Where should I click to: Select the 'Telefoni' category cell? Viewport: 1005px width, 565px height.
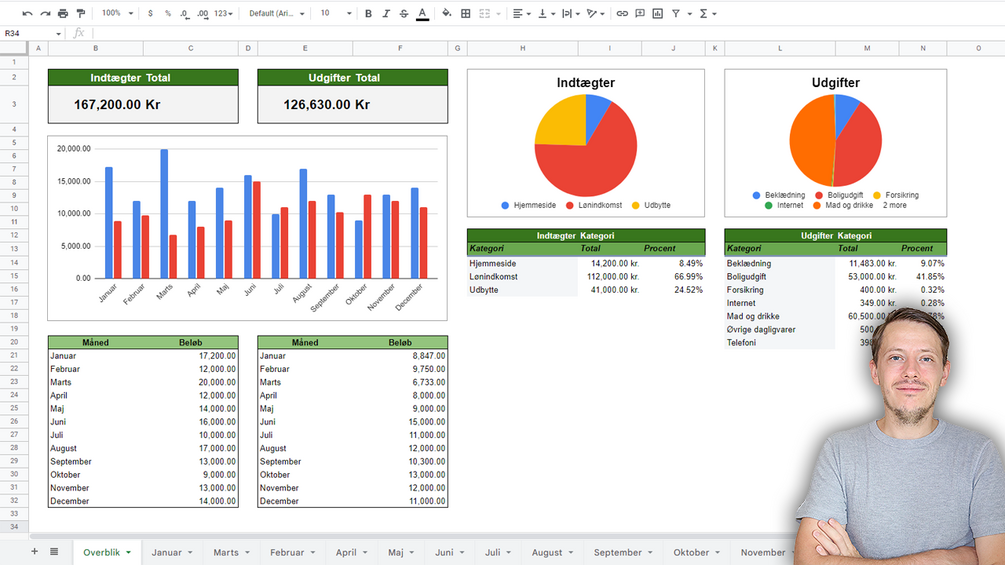coord(779,343)
